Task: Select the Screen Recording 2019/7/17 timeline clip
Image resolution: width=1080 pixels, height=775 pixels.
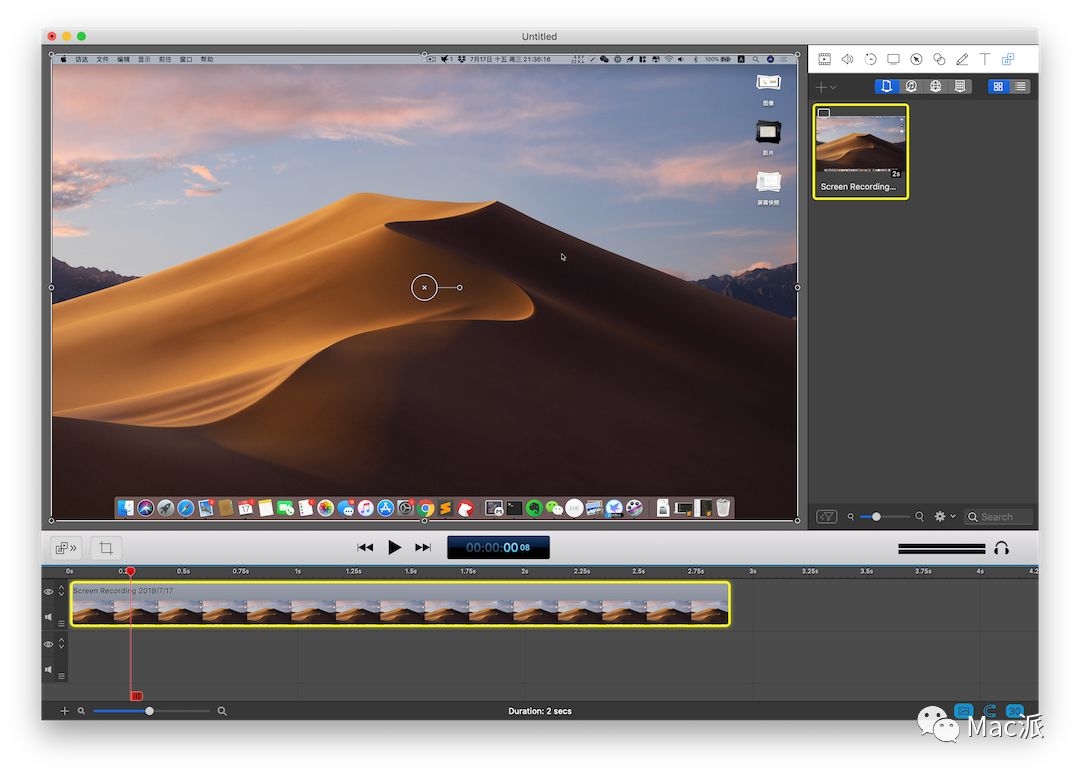Action: pos(400,604)
